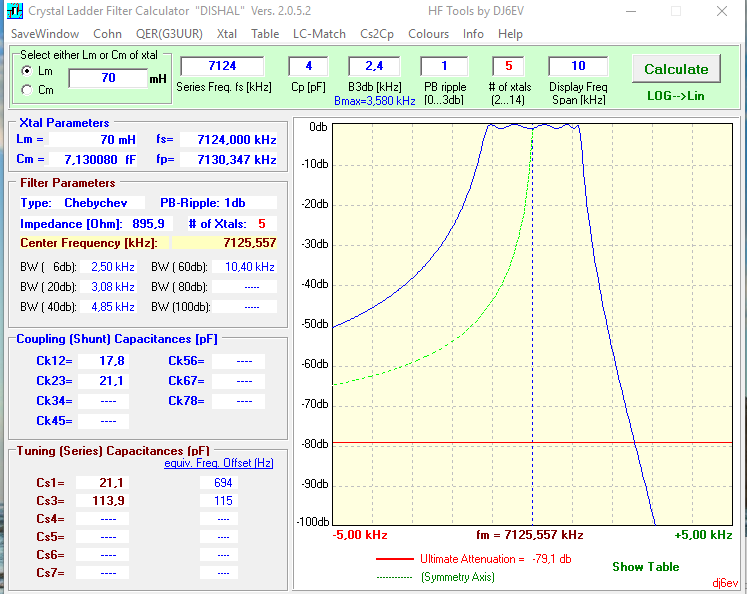
Task: Open the Xtal menu
Action: click(227, 34)
